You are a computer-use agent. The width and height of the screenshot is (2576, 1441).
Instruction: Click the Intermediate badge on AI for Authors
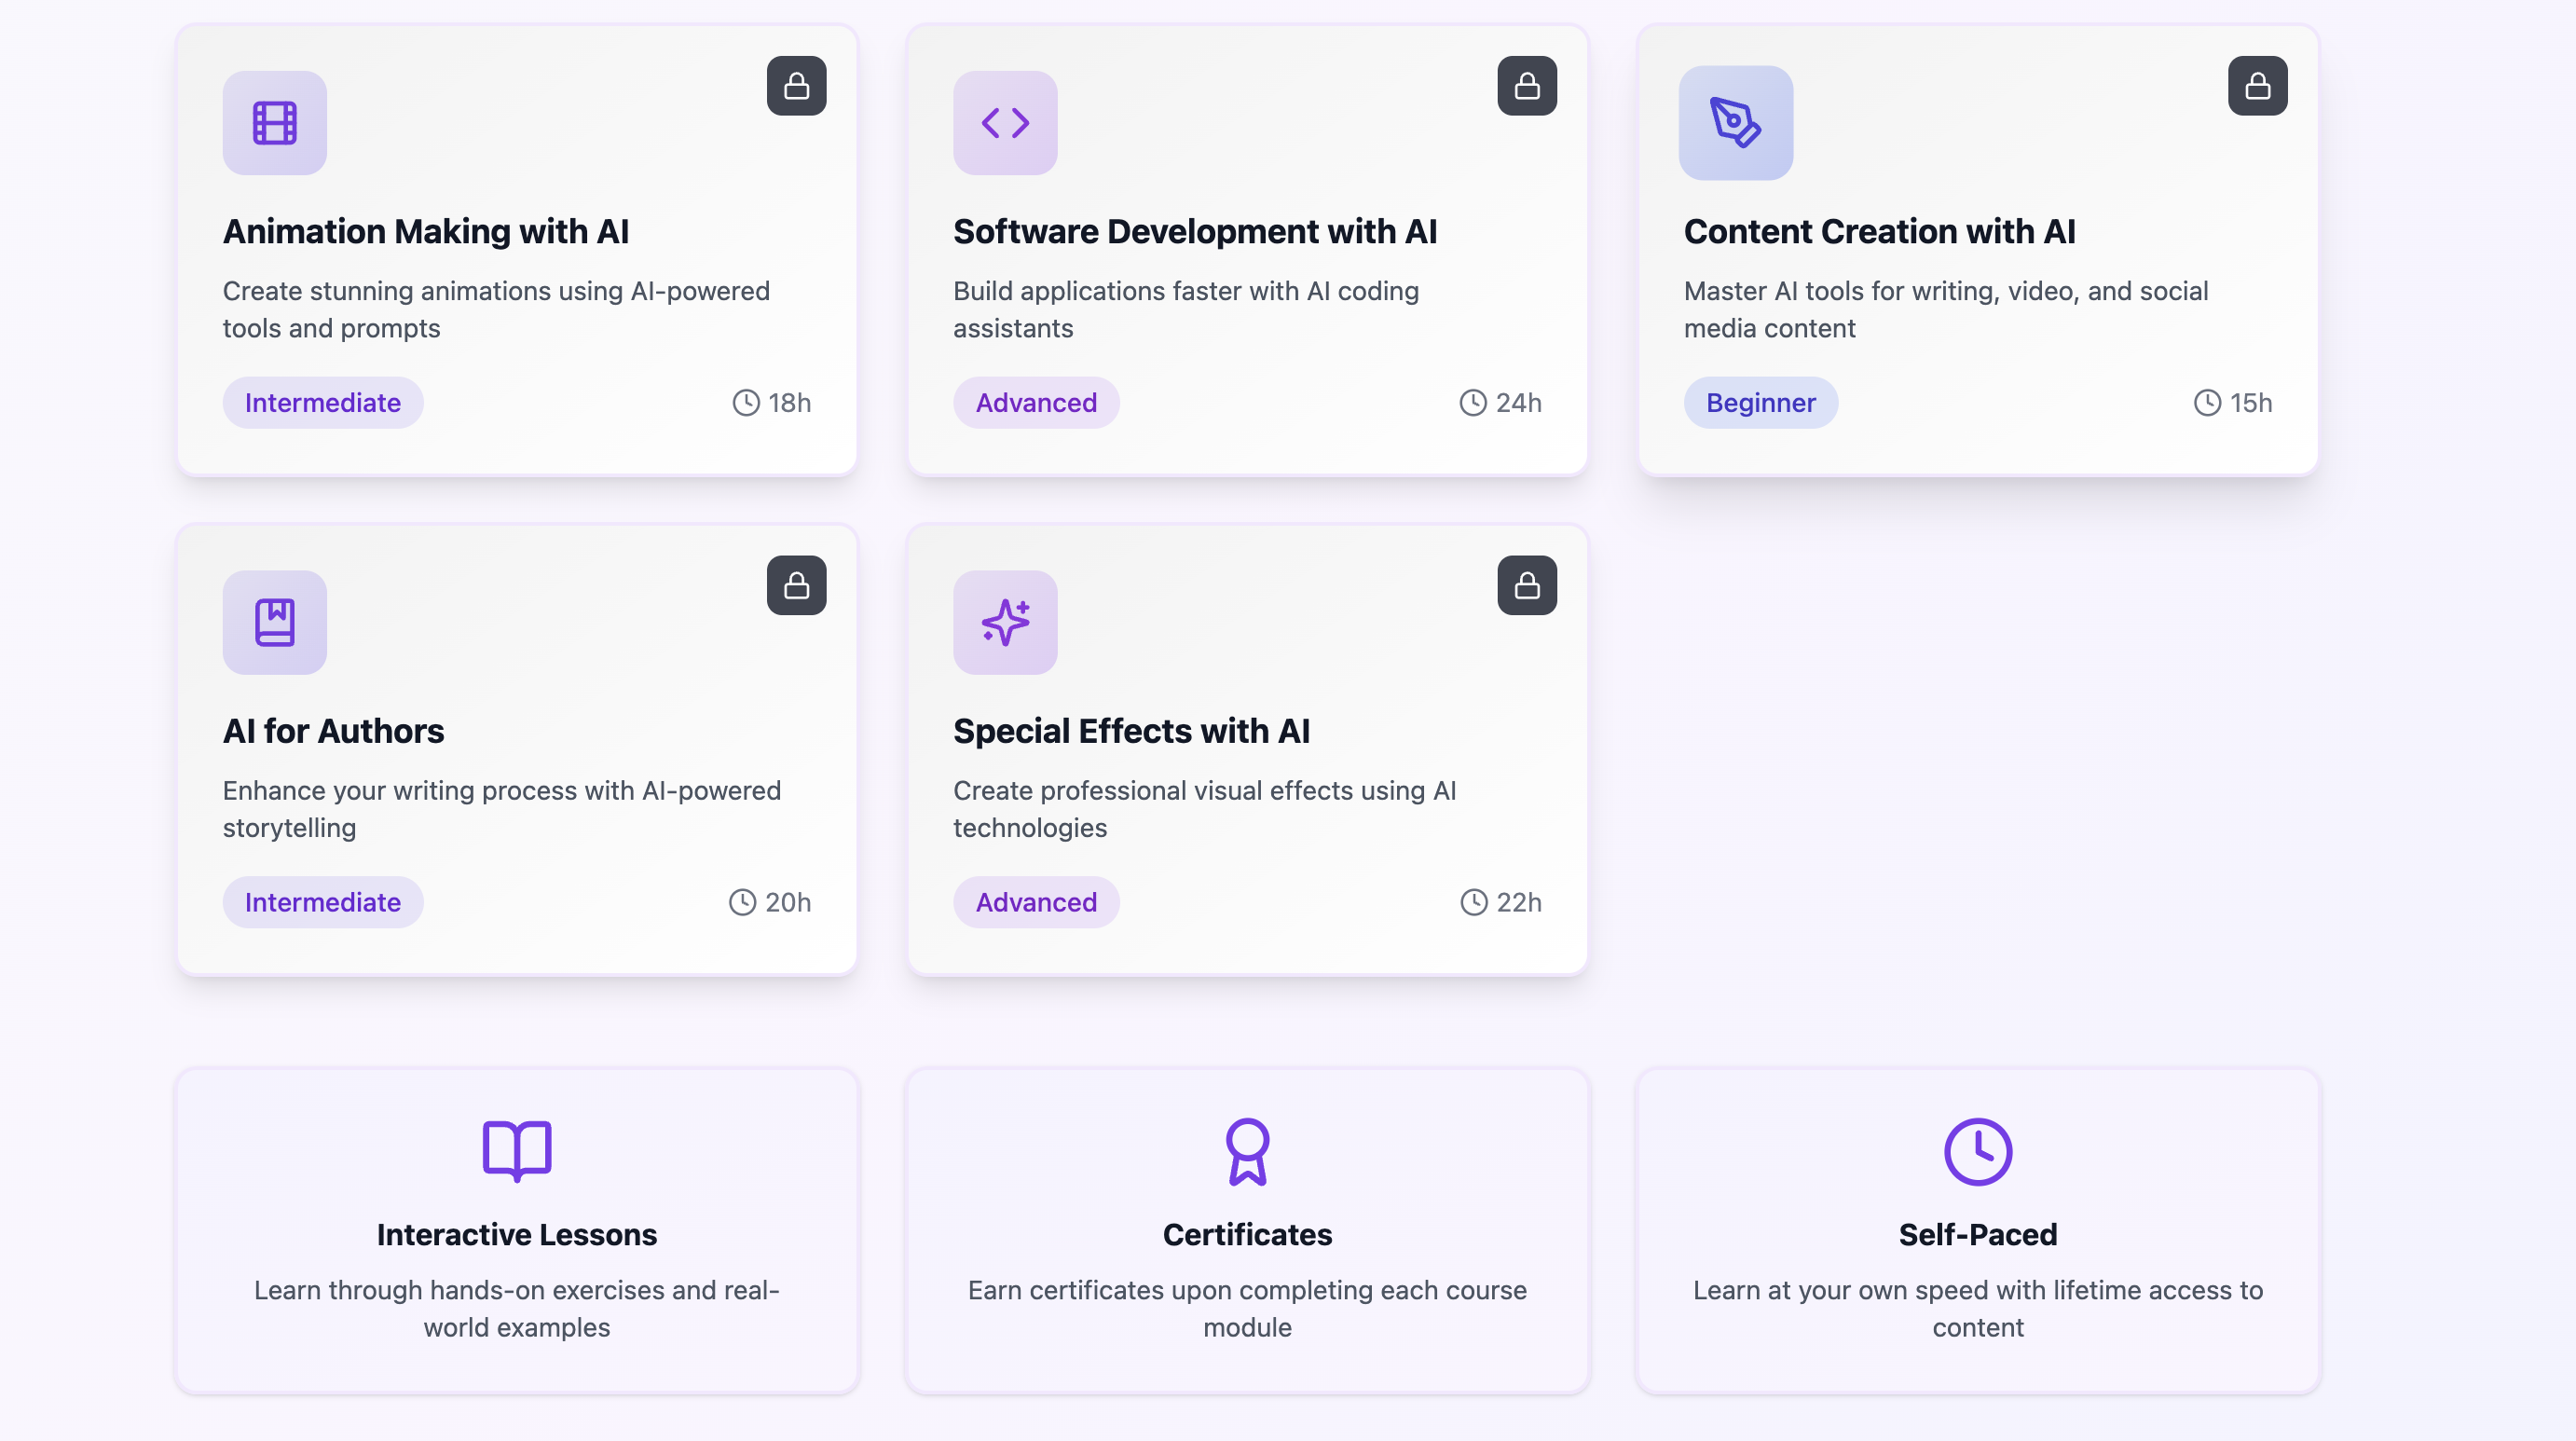tap(322, 902)
